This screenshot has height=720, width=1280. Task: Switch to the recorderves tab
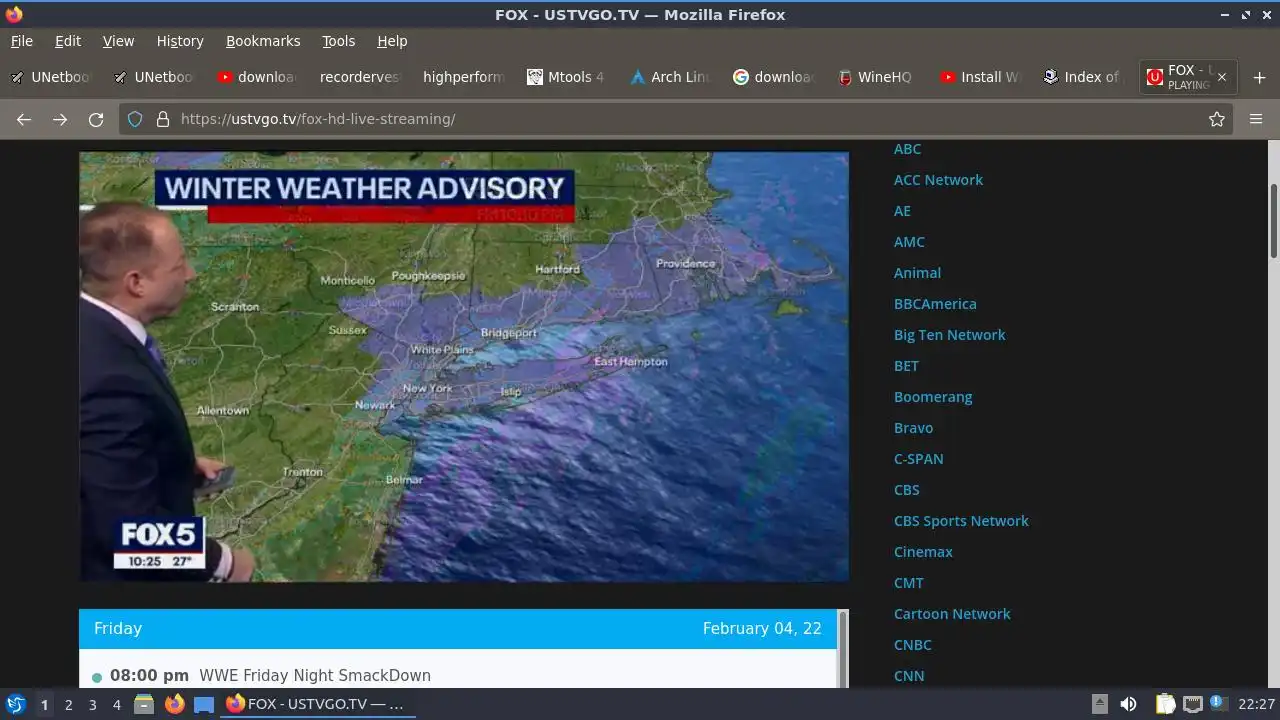click(358, 77)
